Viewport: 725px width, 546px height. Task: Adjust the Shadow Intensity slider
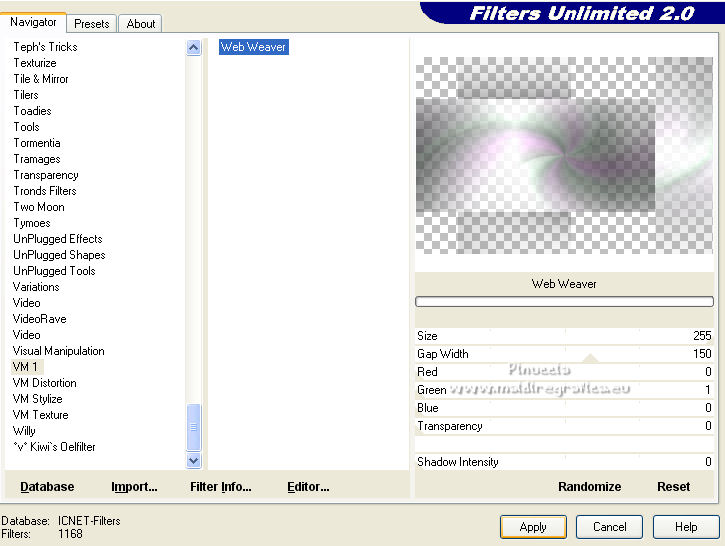pos(564,462)
